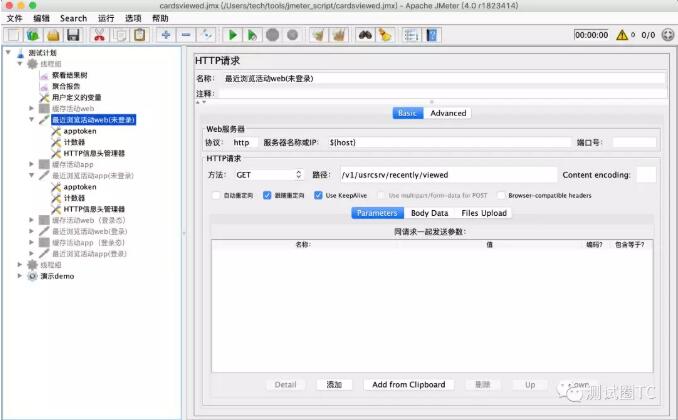Expand the 演示demo node
The width and height of the screenshot is (678, 420).
pyautogui.click(x=19, y=276)
